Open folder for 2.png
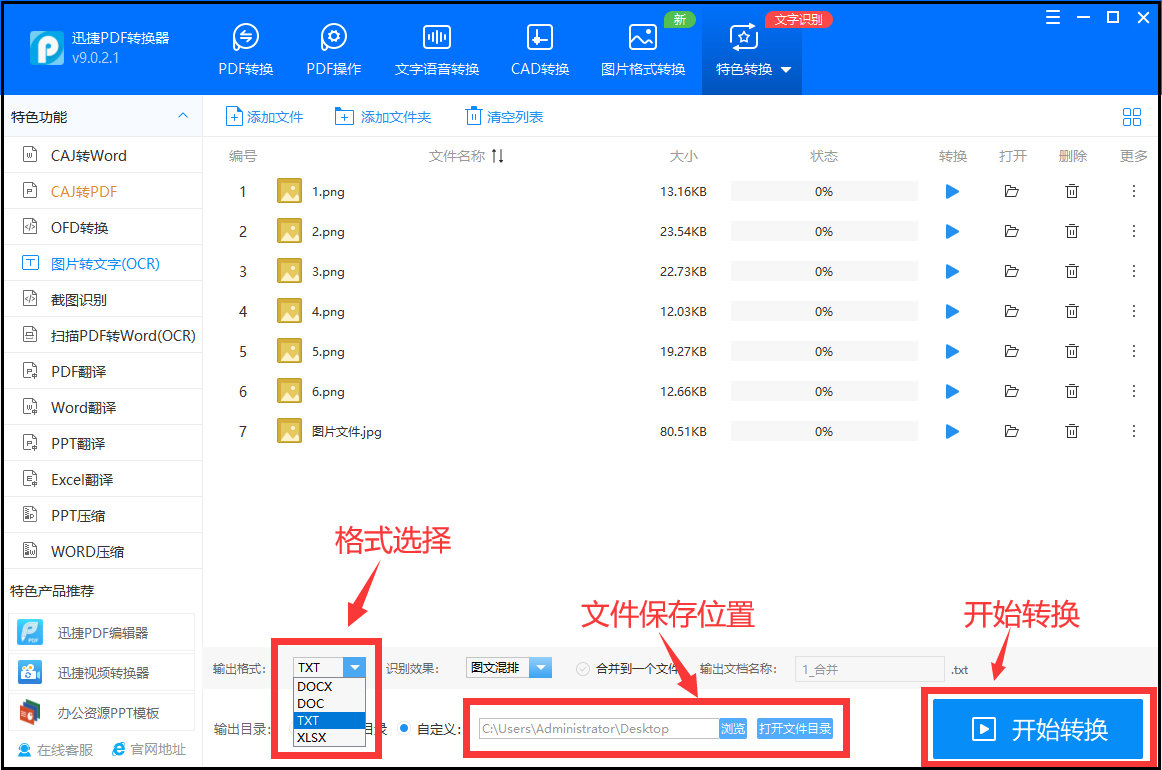 [x=1012, y=231]
